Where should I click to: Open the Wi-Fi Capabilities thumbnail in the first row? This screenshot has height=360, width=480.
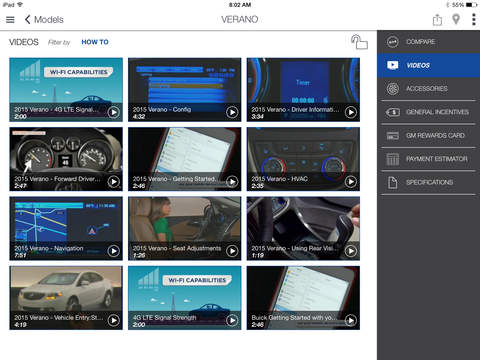66,89
